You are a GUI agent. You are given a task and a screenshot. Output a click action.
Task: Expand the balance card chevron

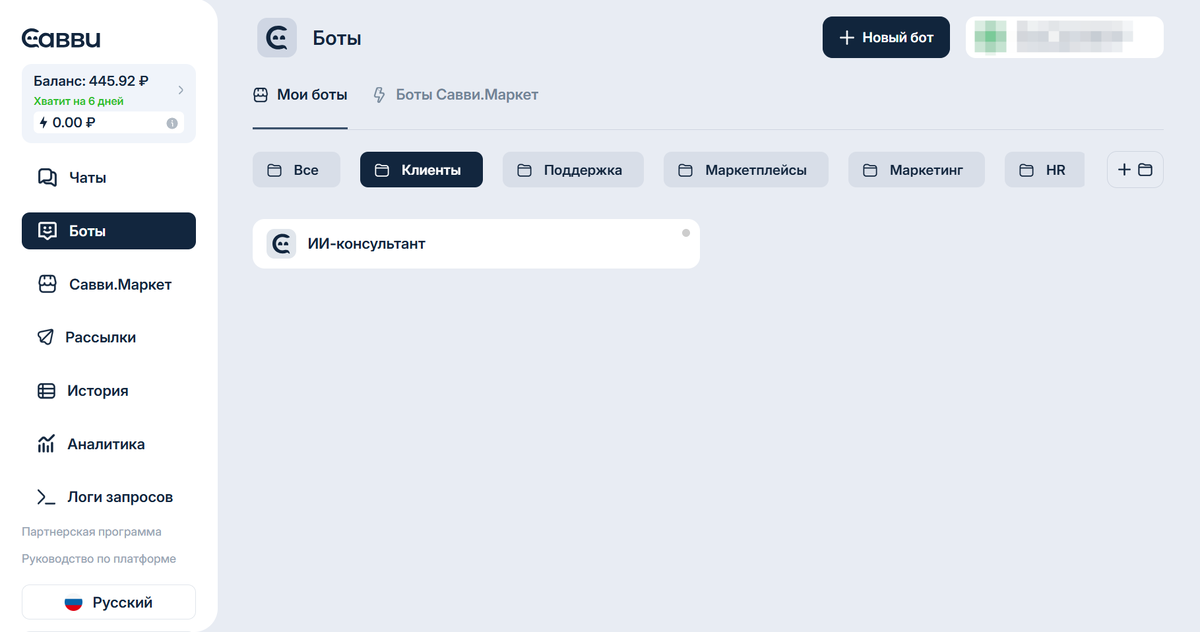coord(181,88)
